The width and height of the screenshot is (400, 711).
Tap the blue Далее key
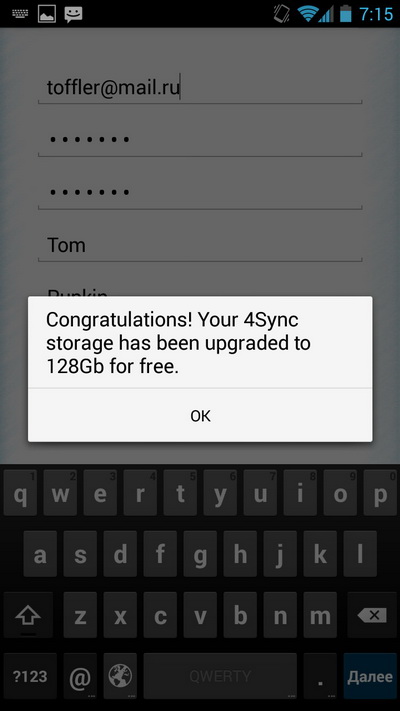pyautogui.click(x=370, y=677)
